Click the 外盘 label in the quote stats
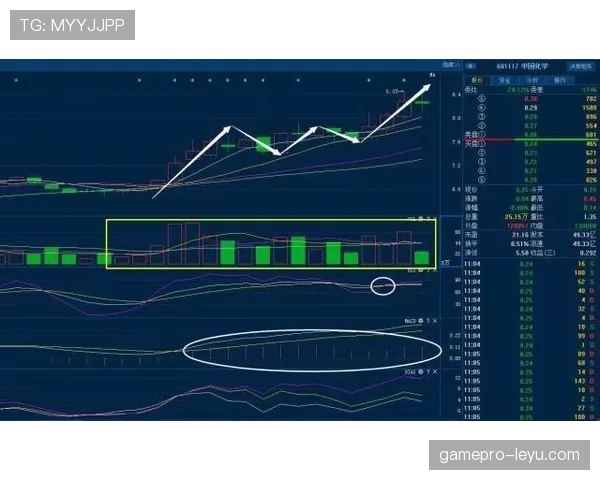This screenshot has height=480, width=600. click(471, 226)
